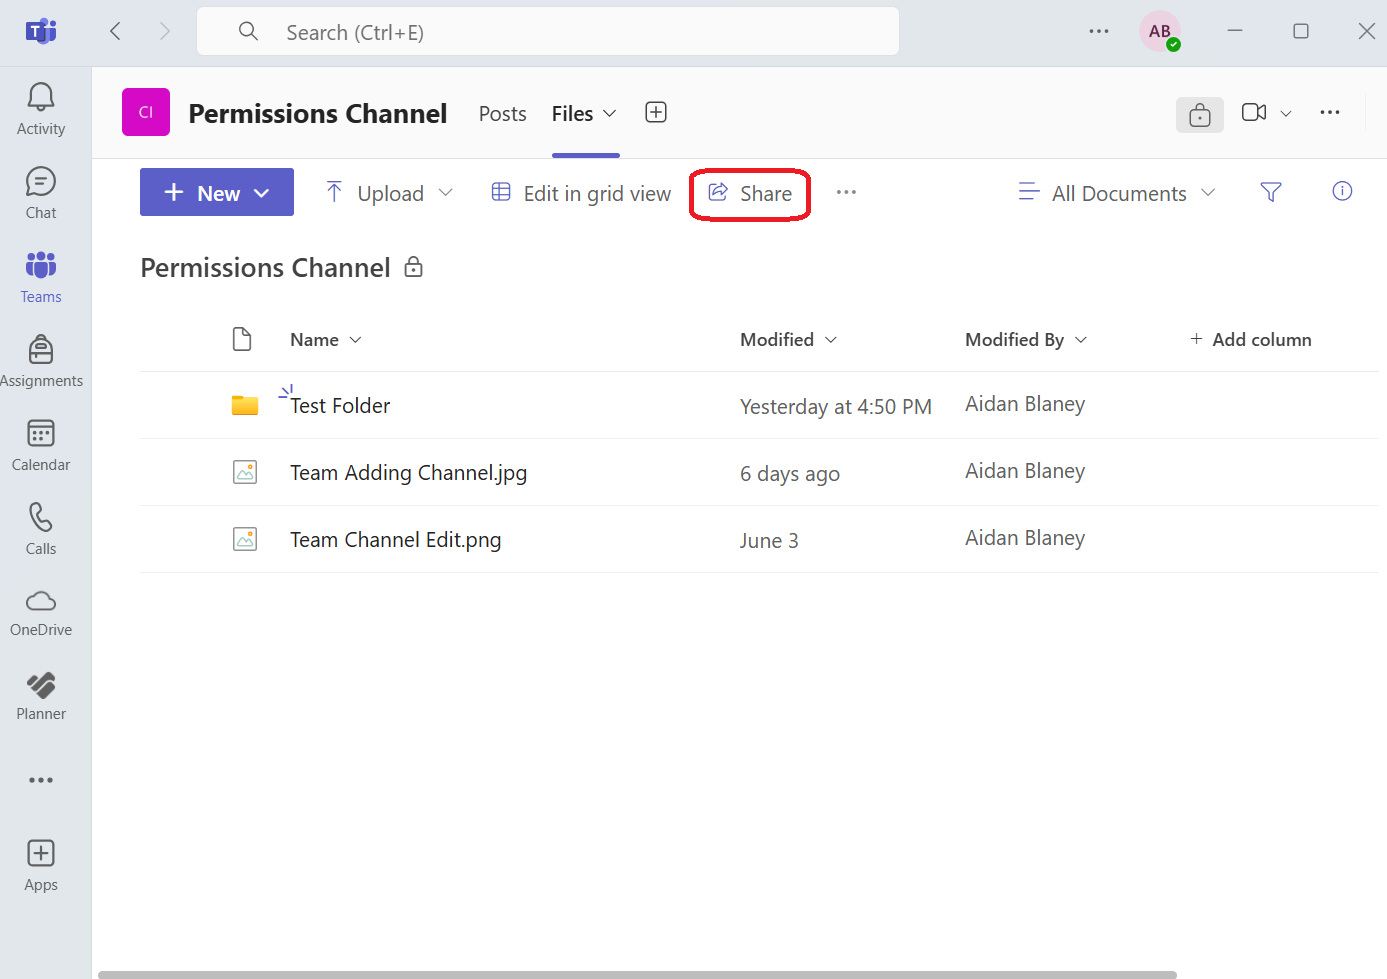Open meeting options chevron beside video icon

1286,113
